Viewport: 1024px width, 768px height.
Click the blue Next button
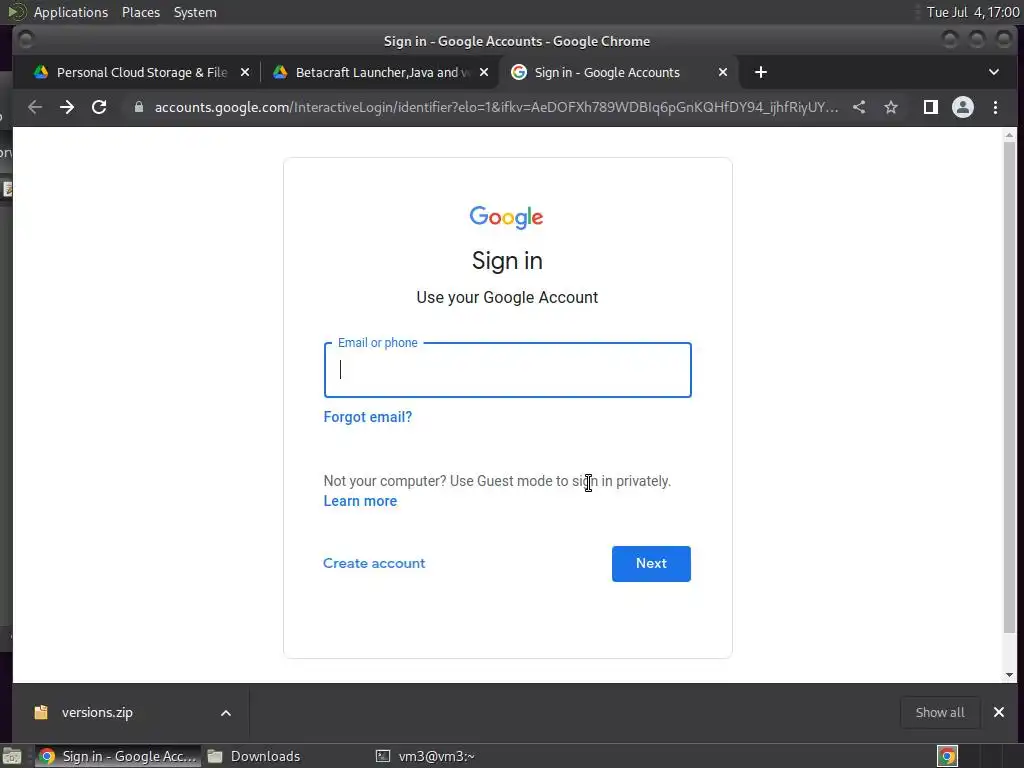click(x=651, y=564)
